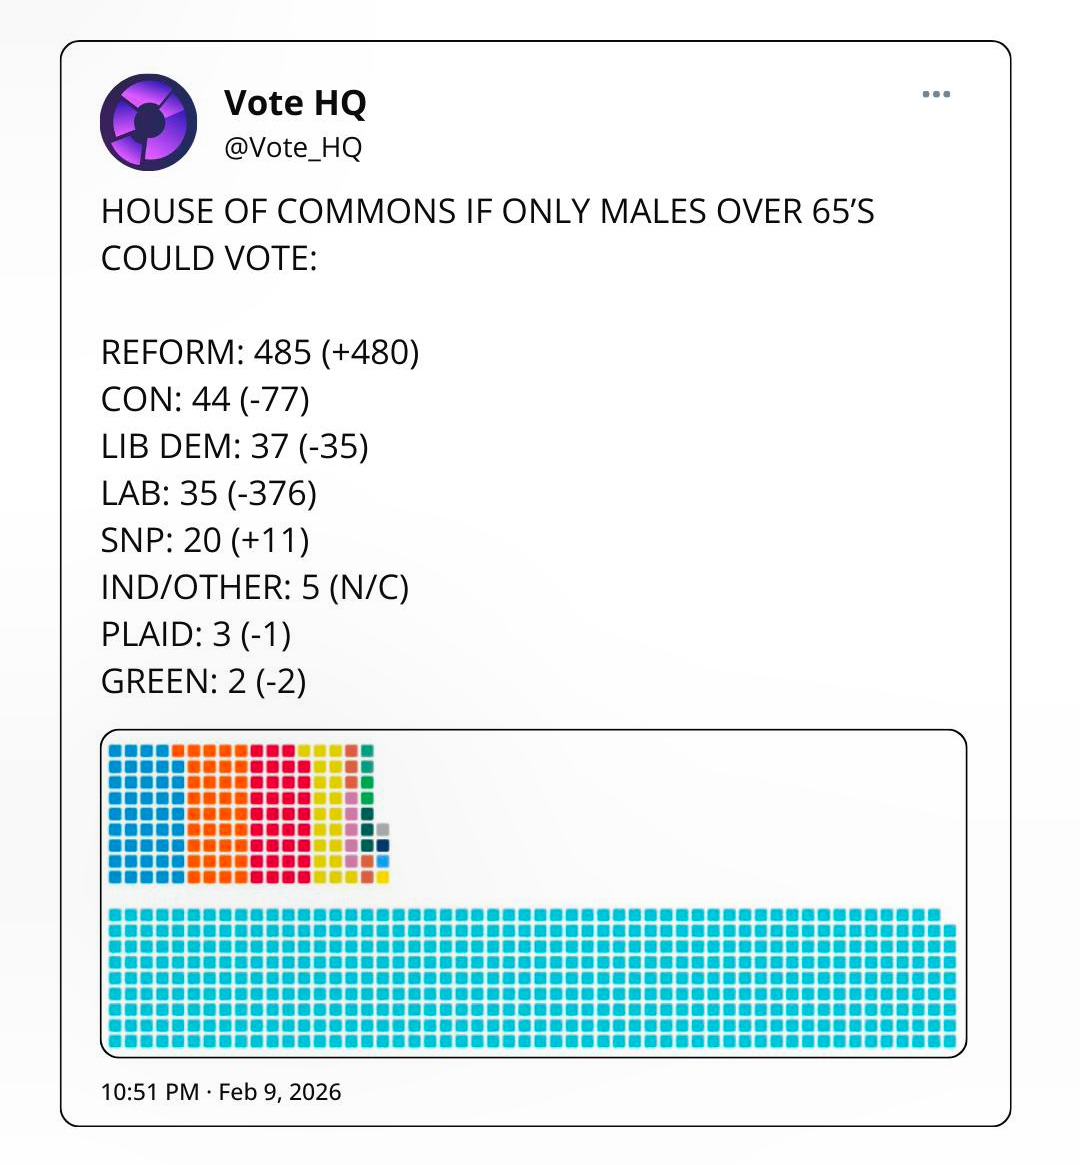Click the blue seat block in chart

[x=146, y=814]
